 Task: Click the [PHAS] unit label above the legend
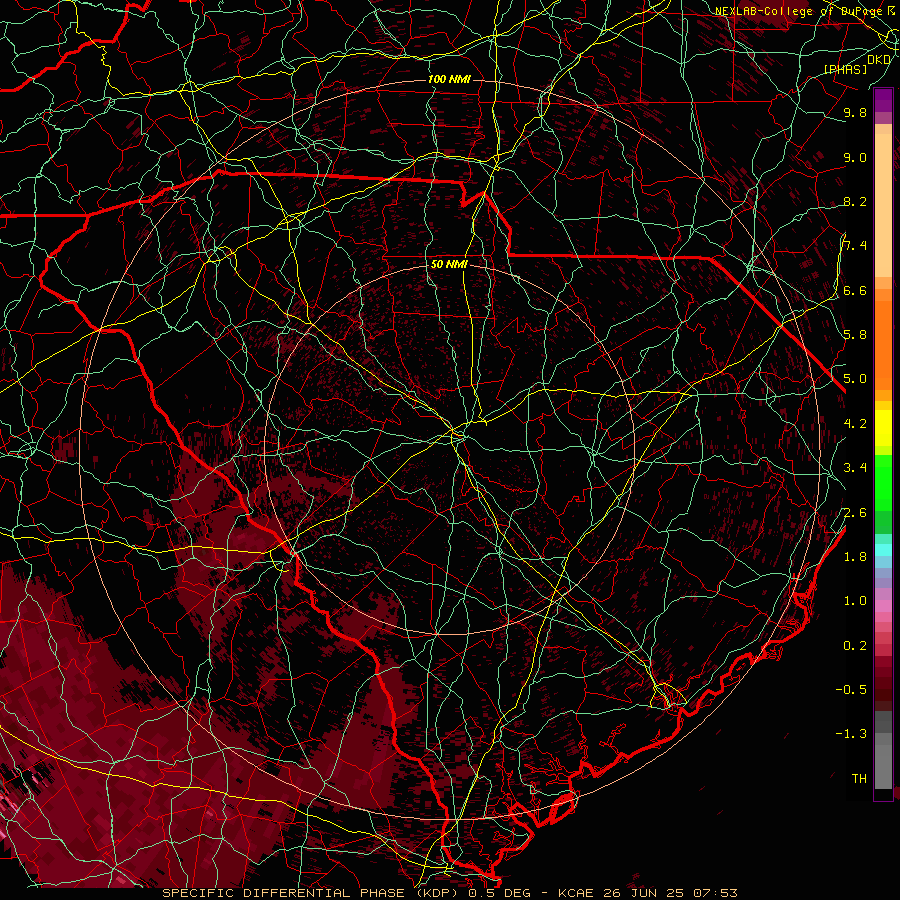click(845, 69)
